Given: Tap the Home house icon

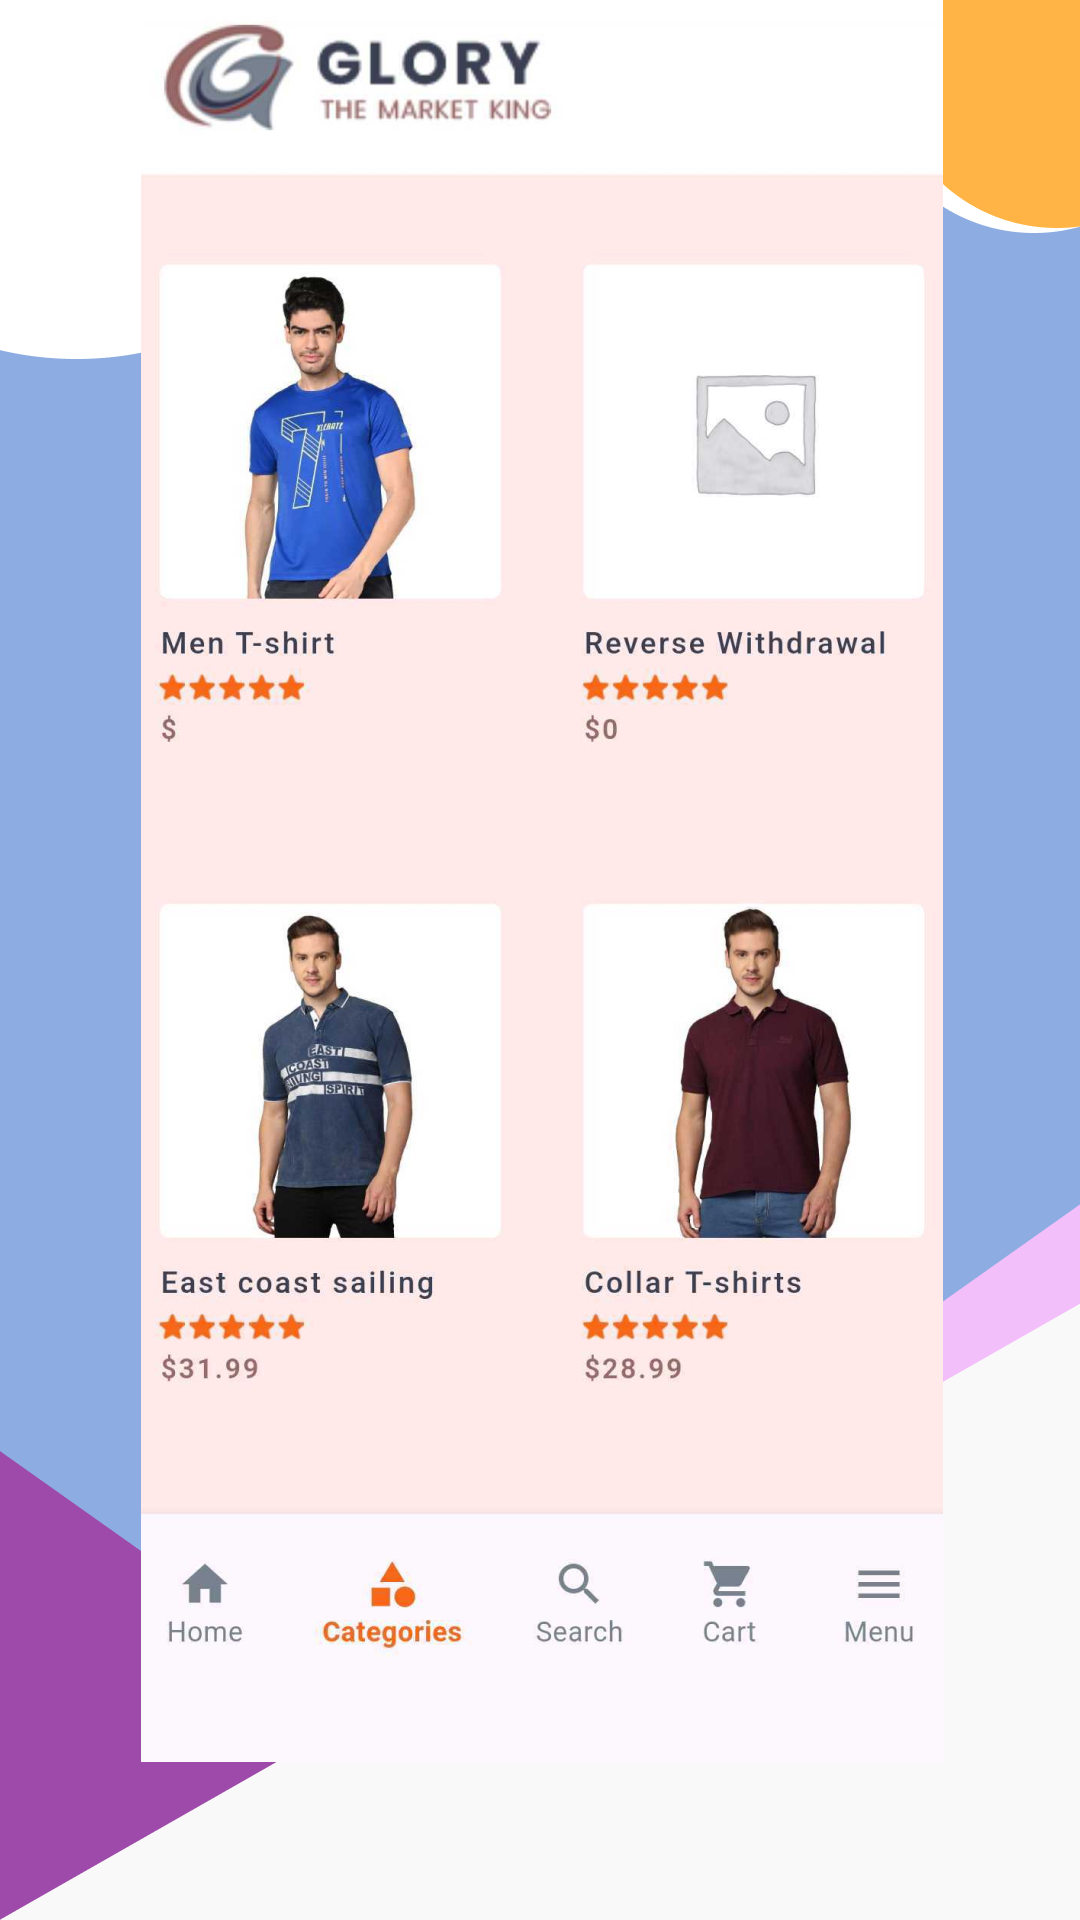Looking at the screenshot, I should point(205,1584).
